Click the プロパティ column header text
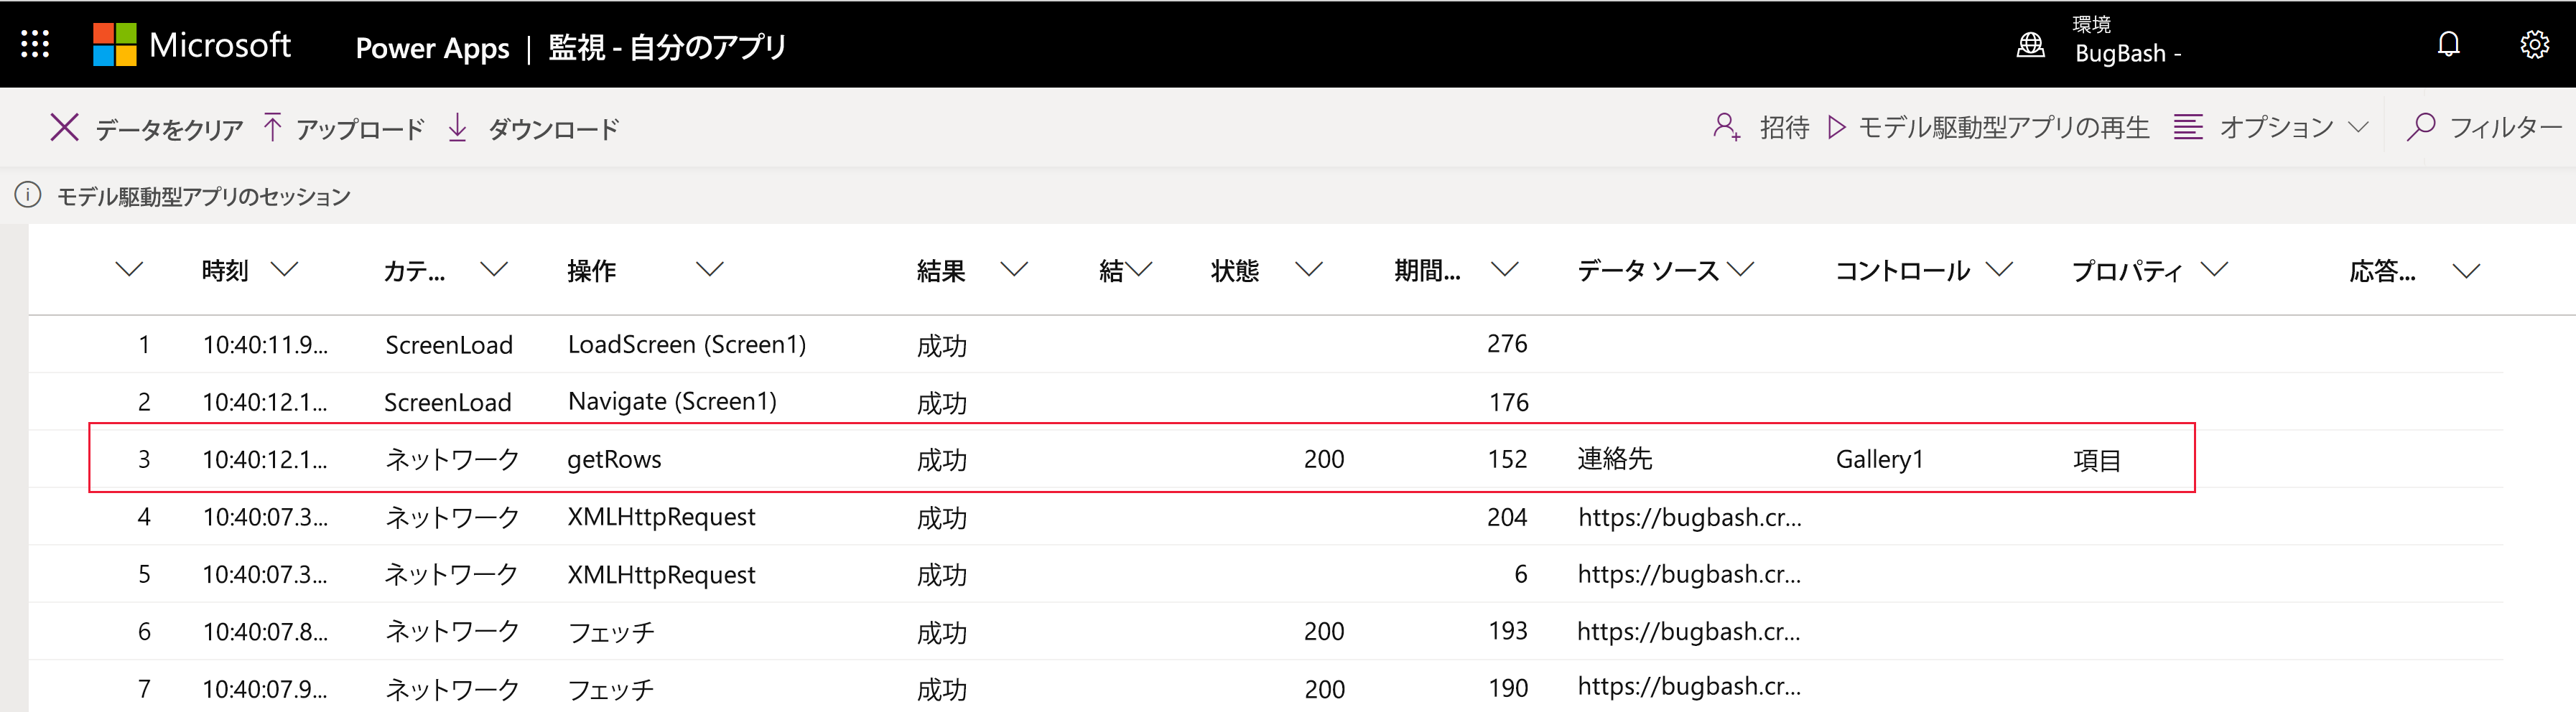This screenshot has width=2576, height=712. click(2127, 270)
